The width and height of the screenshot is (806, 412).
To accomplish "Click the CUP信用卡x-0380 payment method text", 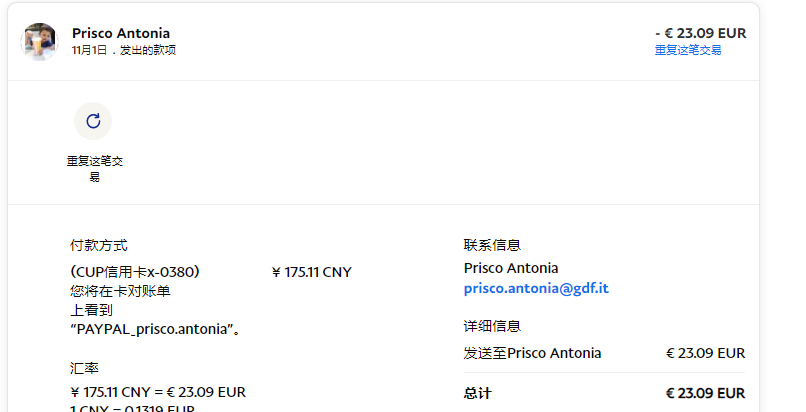I will click(x=136, y=272).
